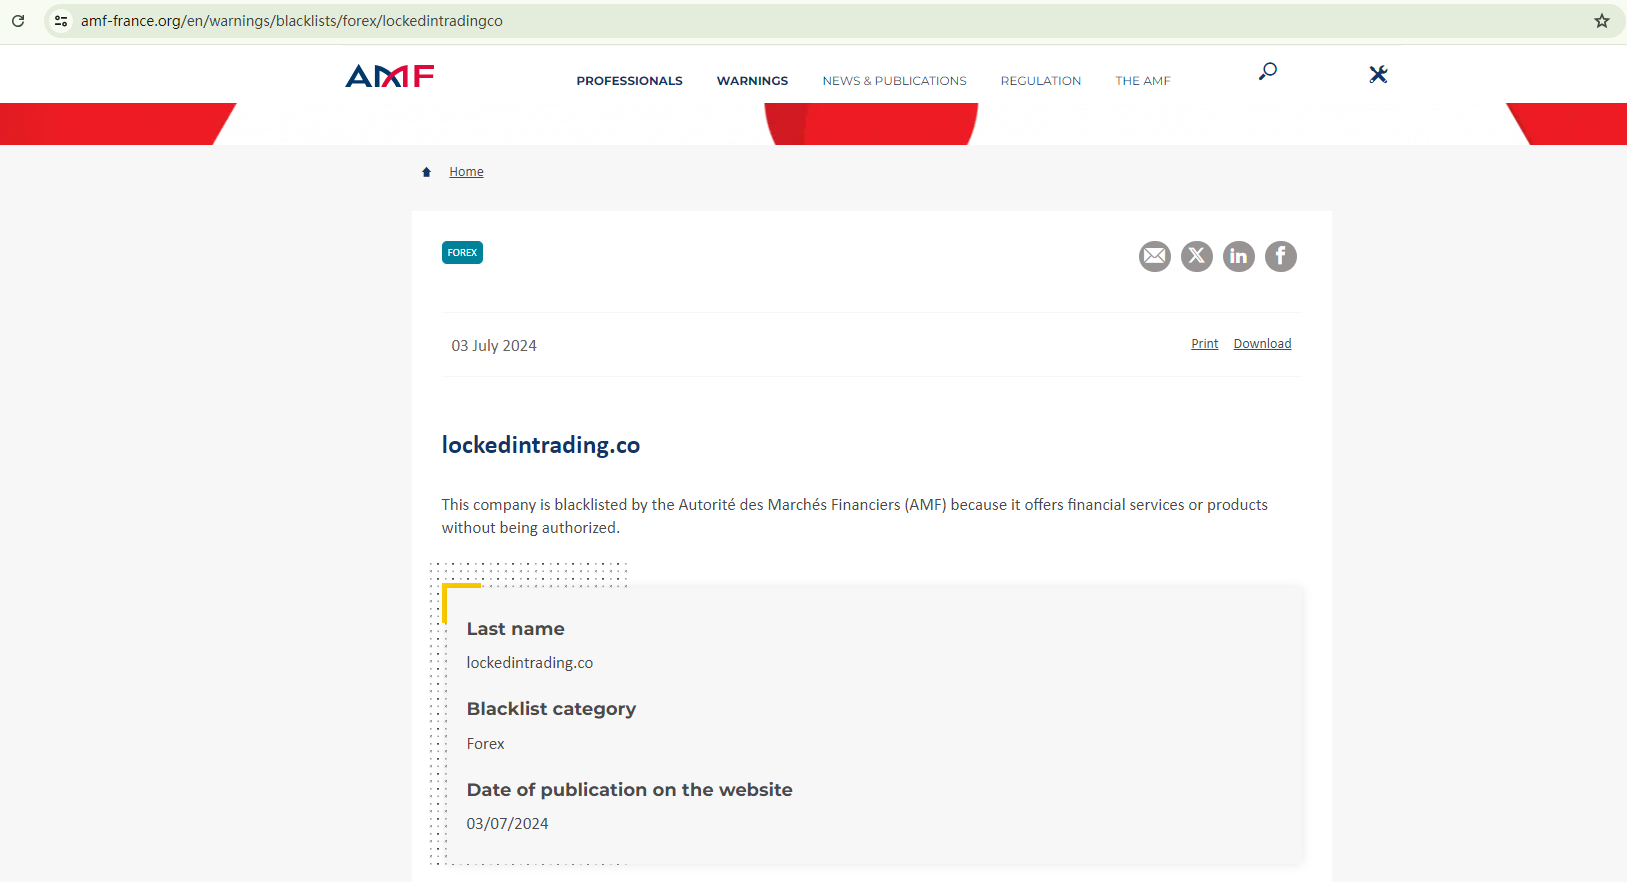
Task: Click the lockedintrading.co page heading
Action: (x=541, y=445)
